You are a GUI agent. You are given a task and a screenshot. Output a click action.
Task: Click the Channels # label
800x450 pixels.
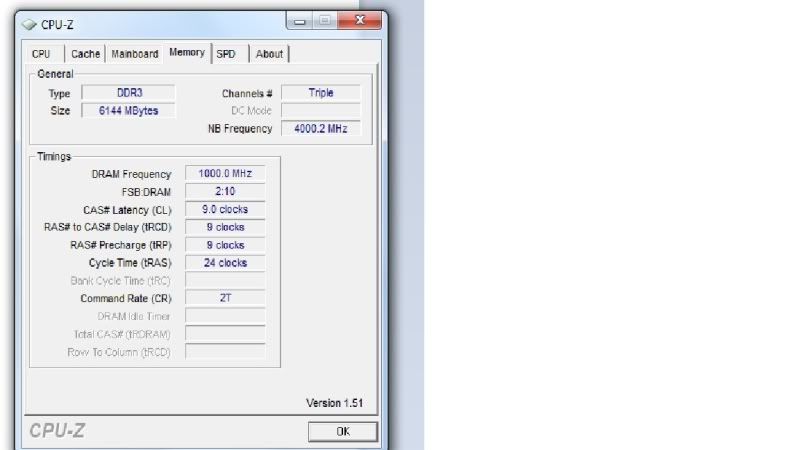pyautogui.click(x=247, y=93)
